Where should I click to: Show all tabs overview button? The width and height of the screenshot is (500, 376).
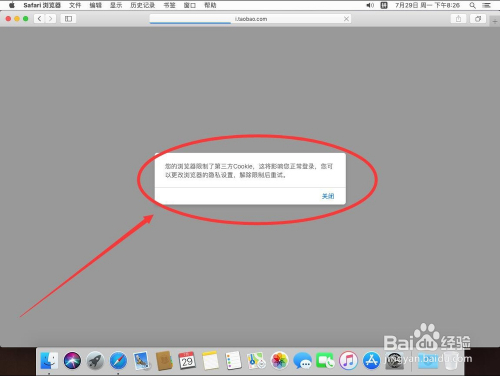click(478, 19)
